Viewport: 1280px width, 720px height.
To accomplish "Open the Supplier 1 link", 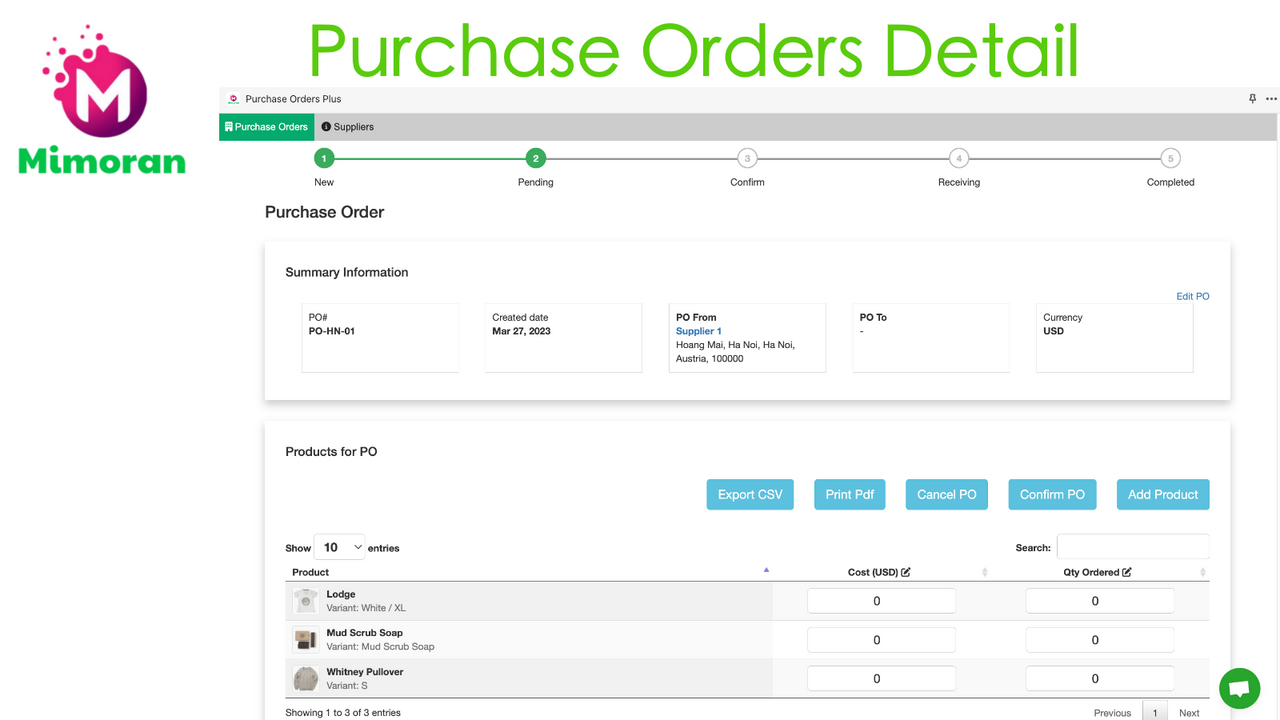I will click(x=698, y=331).
